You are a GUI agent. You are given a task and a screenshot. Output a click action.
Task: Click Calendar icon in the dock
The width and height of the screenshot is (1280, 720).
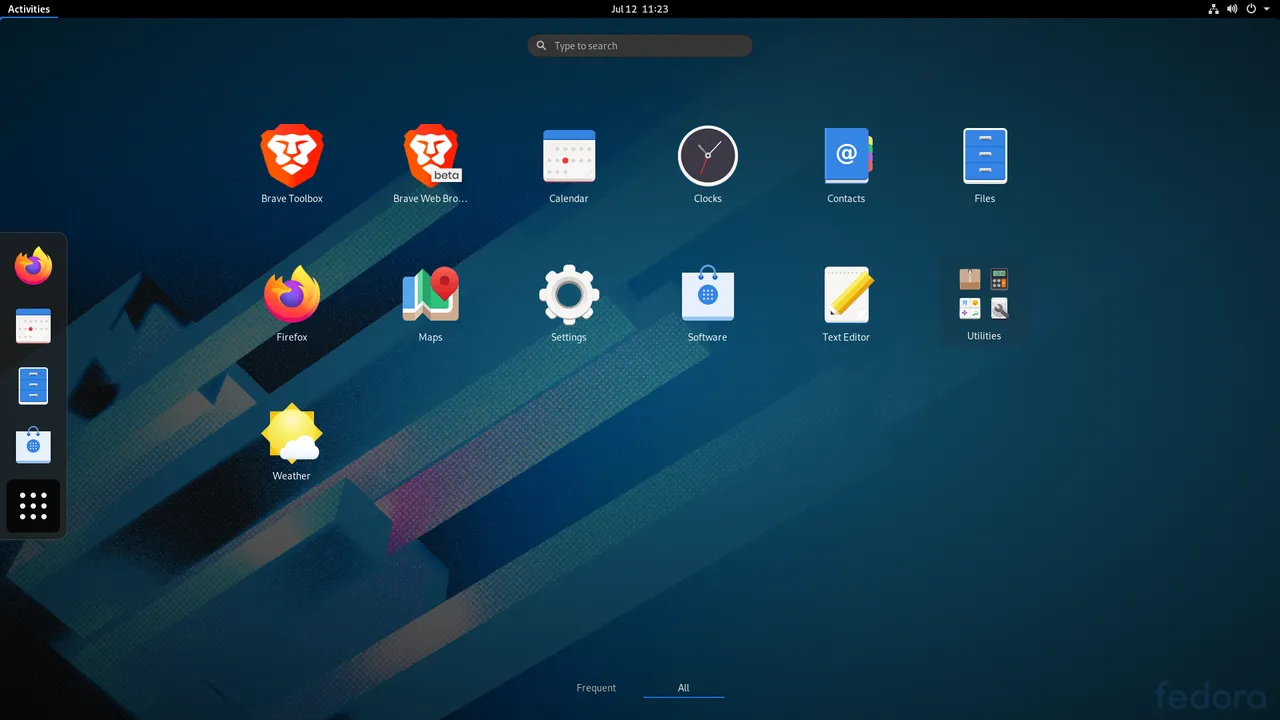tap(33, 326)
